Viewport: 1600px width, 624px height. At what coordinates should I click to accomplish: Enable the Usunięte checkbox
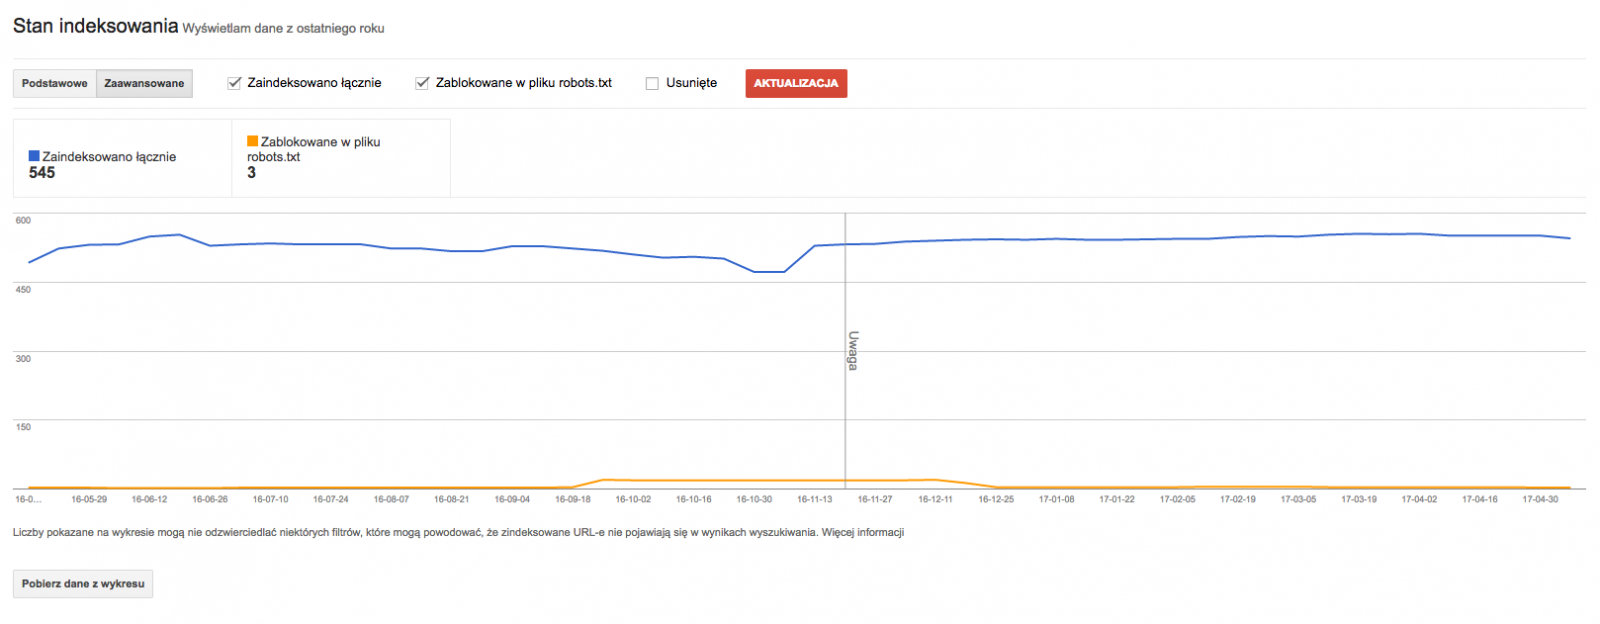pyautogui.click(x=651, y=83)
